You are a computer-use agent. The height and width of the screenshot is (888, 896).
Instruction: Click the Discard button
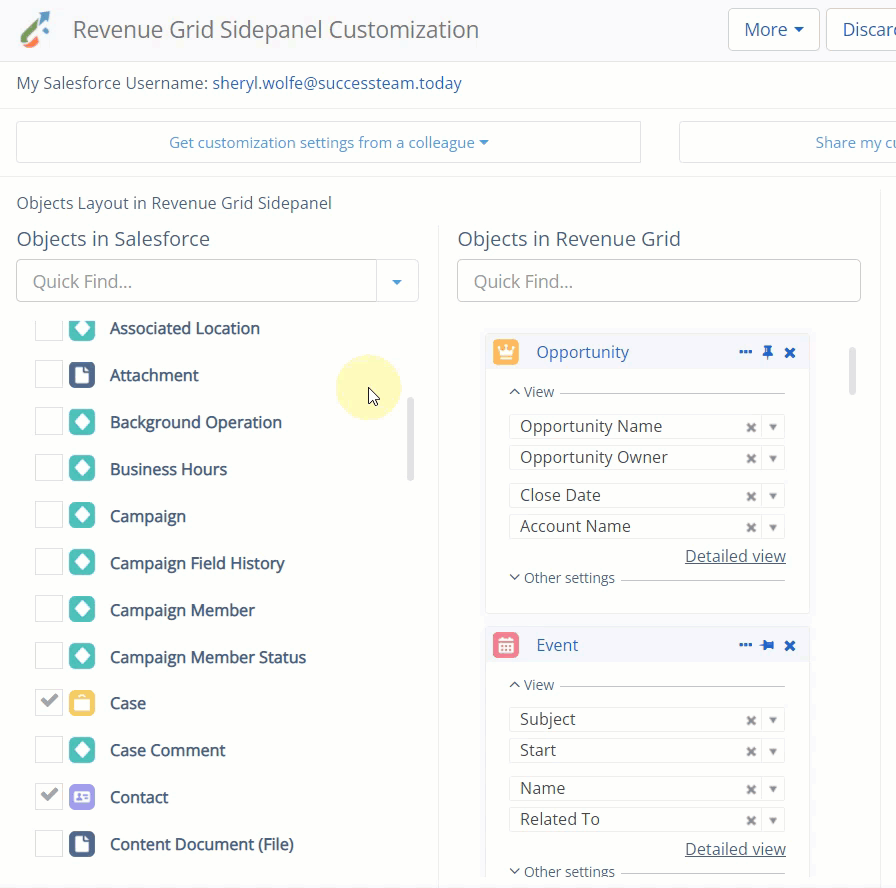[862, 30]
